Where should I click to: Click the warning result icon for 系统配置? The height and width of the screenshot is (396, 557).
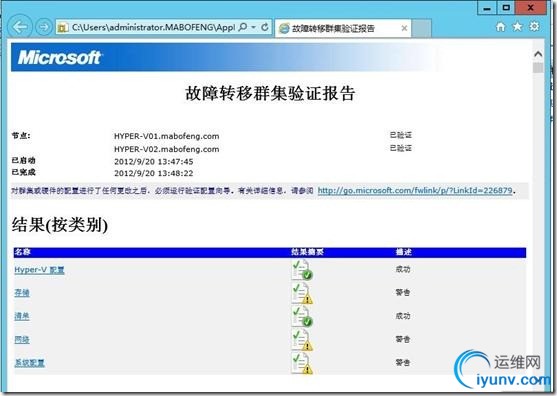(x=302, y=363)
